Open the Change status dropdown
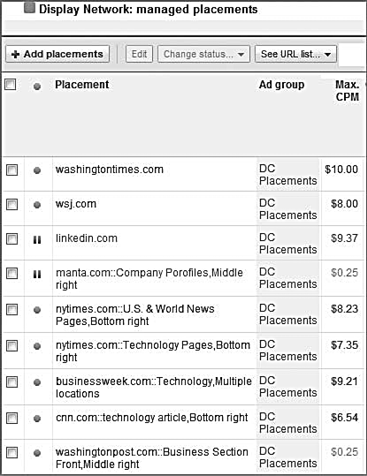This screenshot has width=367, height=476. tap(204, 54)
